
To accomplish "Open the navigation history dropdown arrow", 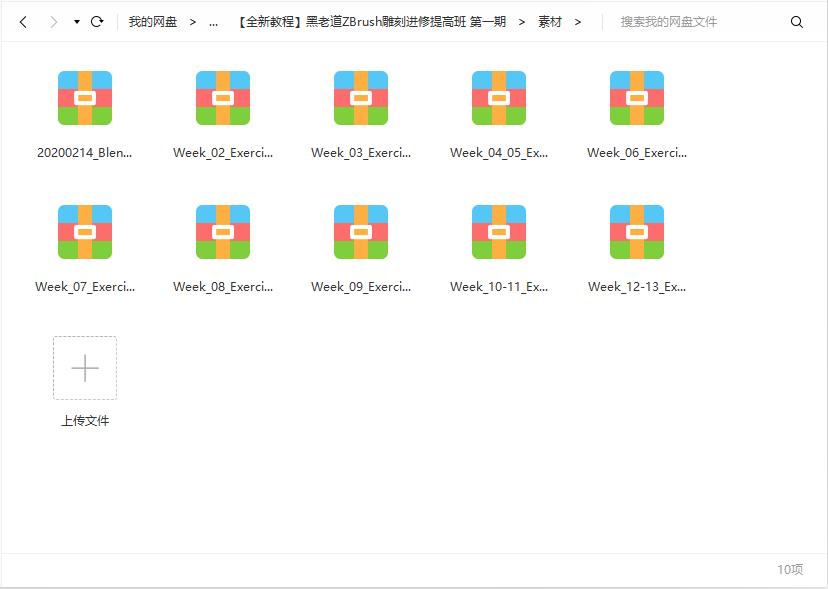I will 77,22.
